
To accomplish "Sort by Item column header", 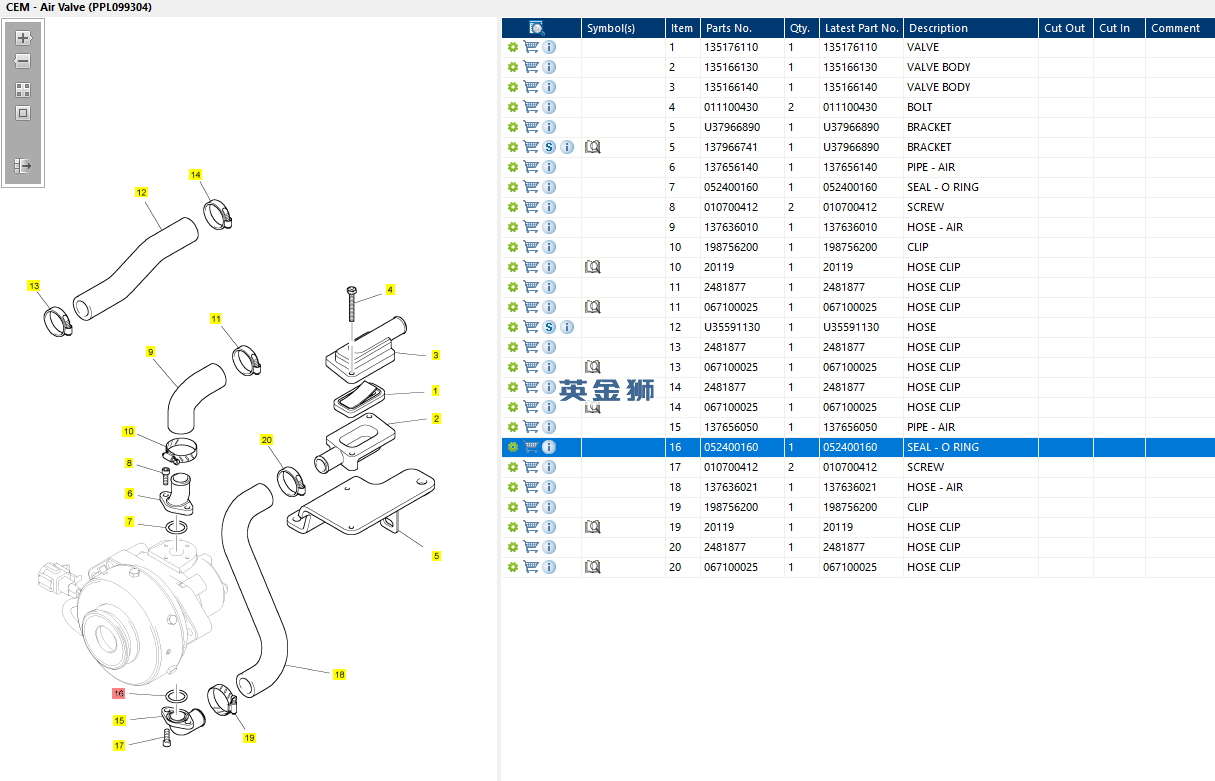I will [x=682, y=28].
